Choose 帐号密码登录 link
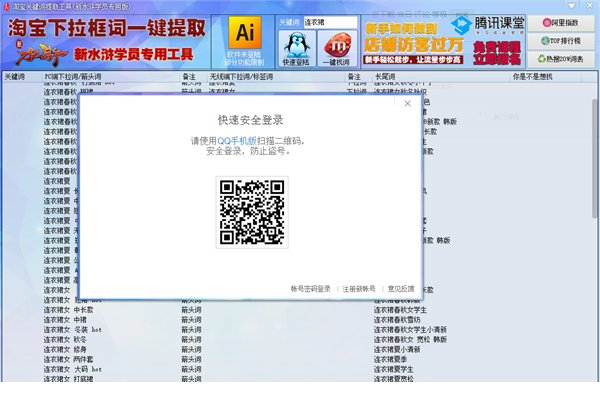 [x=310, y=289]
